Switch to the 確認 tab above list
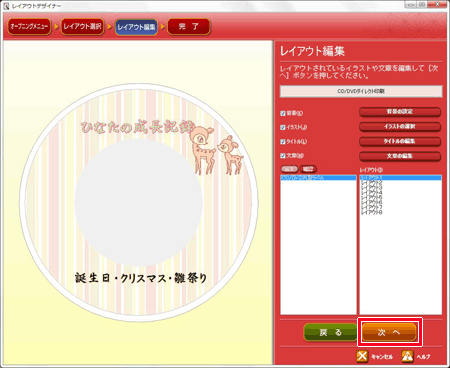The height and width of the screenshot is (368, 450). tap(308, 169)
